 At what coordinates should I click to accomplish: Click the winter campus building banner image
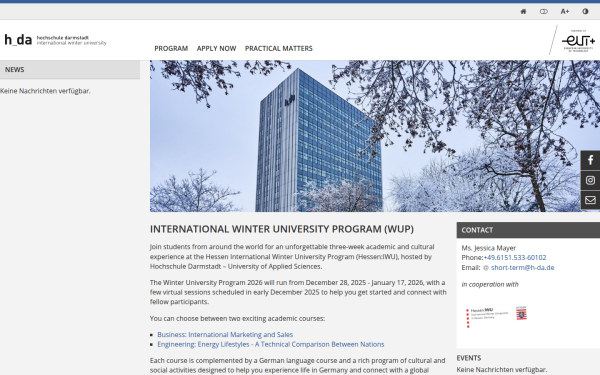375,136
